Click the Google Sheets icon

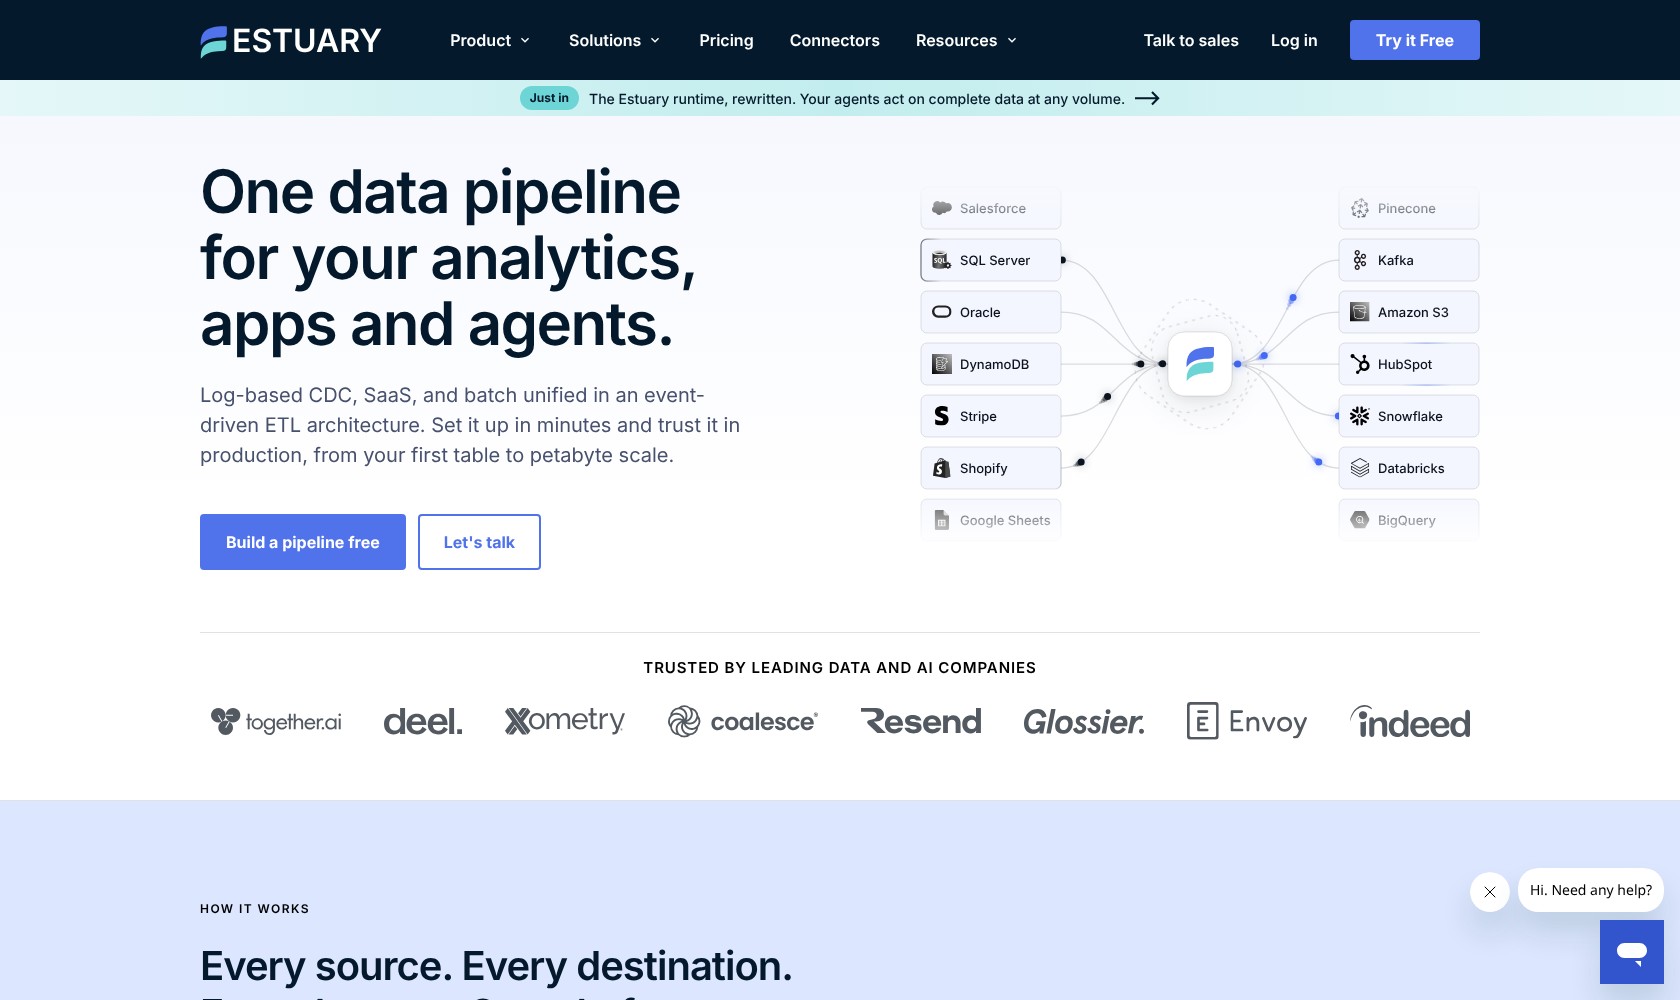941,520
